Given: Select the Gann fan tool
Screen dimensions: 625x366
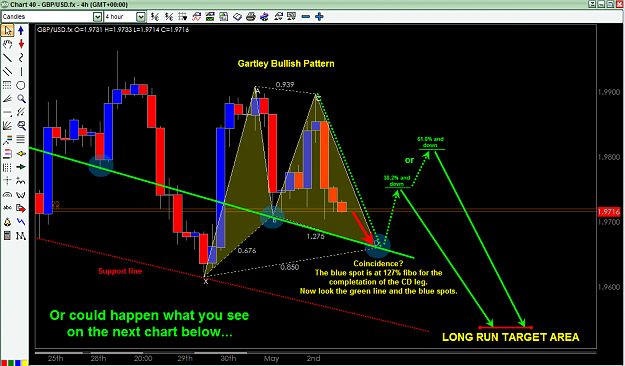Looking at the screenshot, I should 8,126.
